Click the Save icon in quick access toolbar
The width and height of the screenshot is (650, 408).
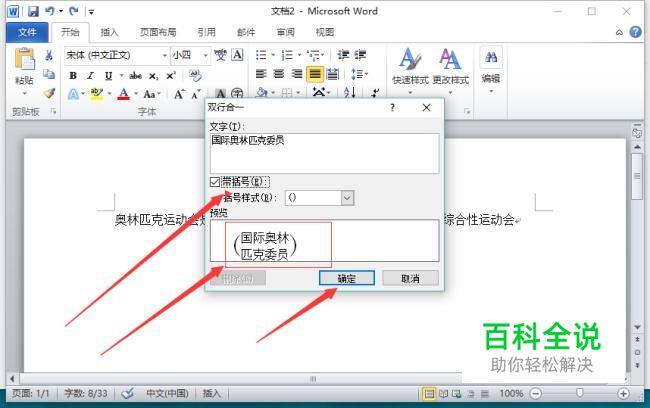(x=33, y=11)
